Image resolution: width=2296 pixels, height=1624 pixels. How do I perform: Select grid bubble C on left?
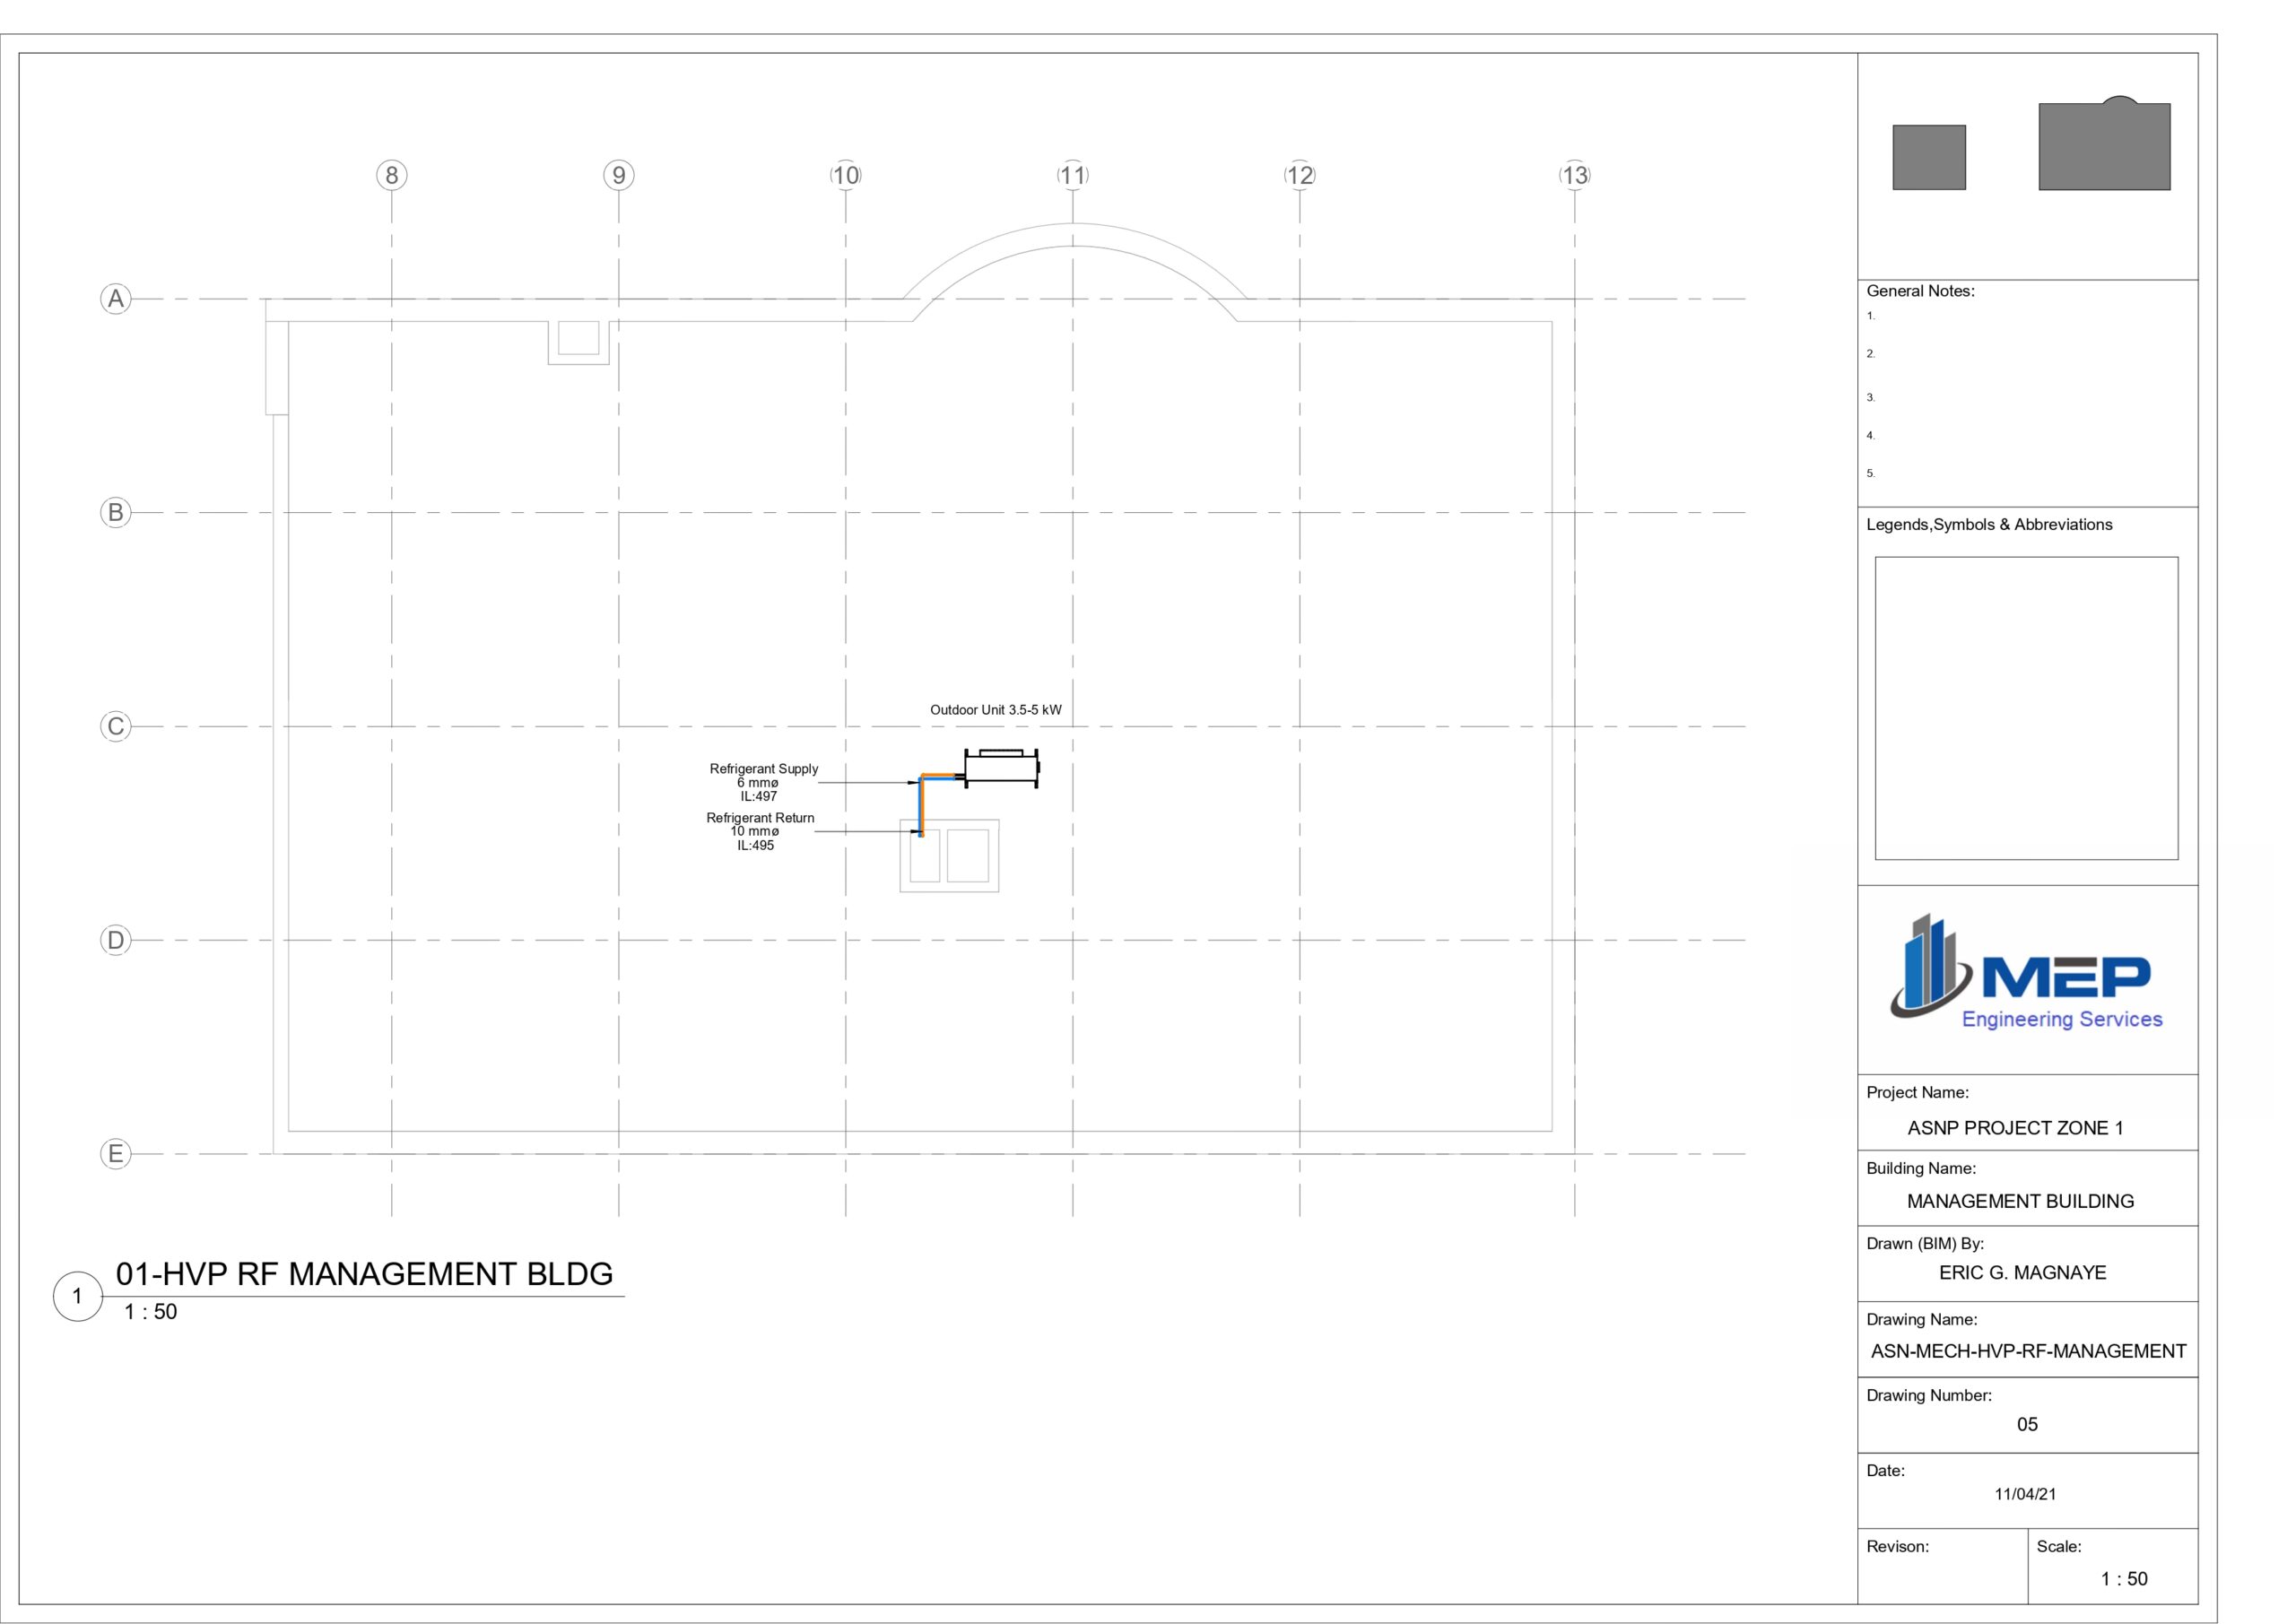[x=116, y=726]
